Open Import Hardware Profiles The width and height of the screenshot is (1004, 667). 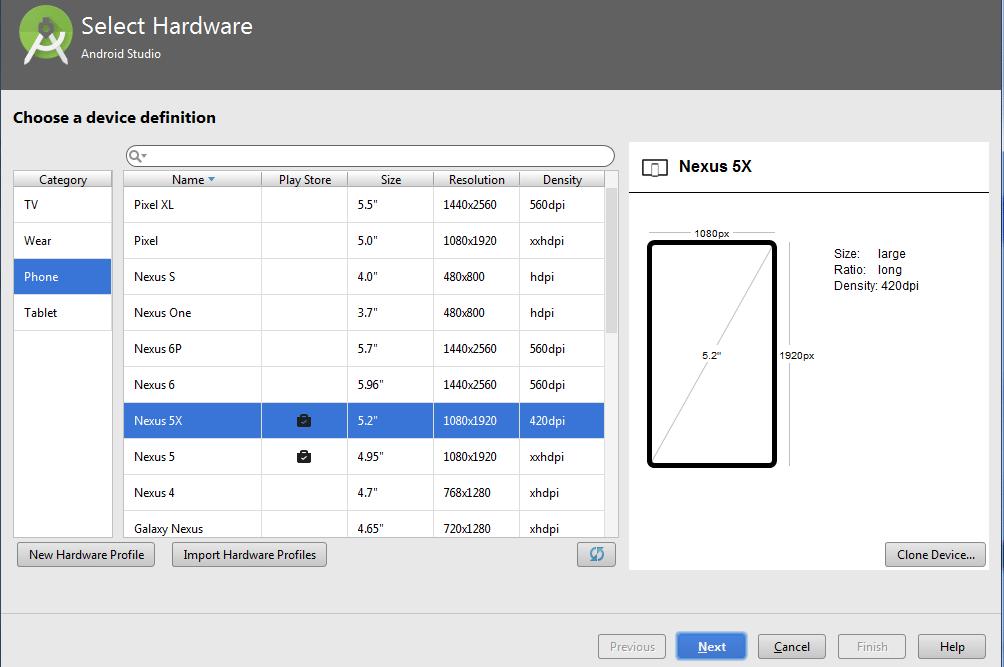pyautogui.click(x=248, y=554)
